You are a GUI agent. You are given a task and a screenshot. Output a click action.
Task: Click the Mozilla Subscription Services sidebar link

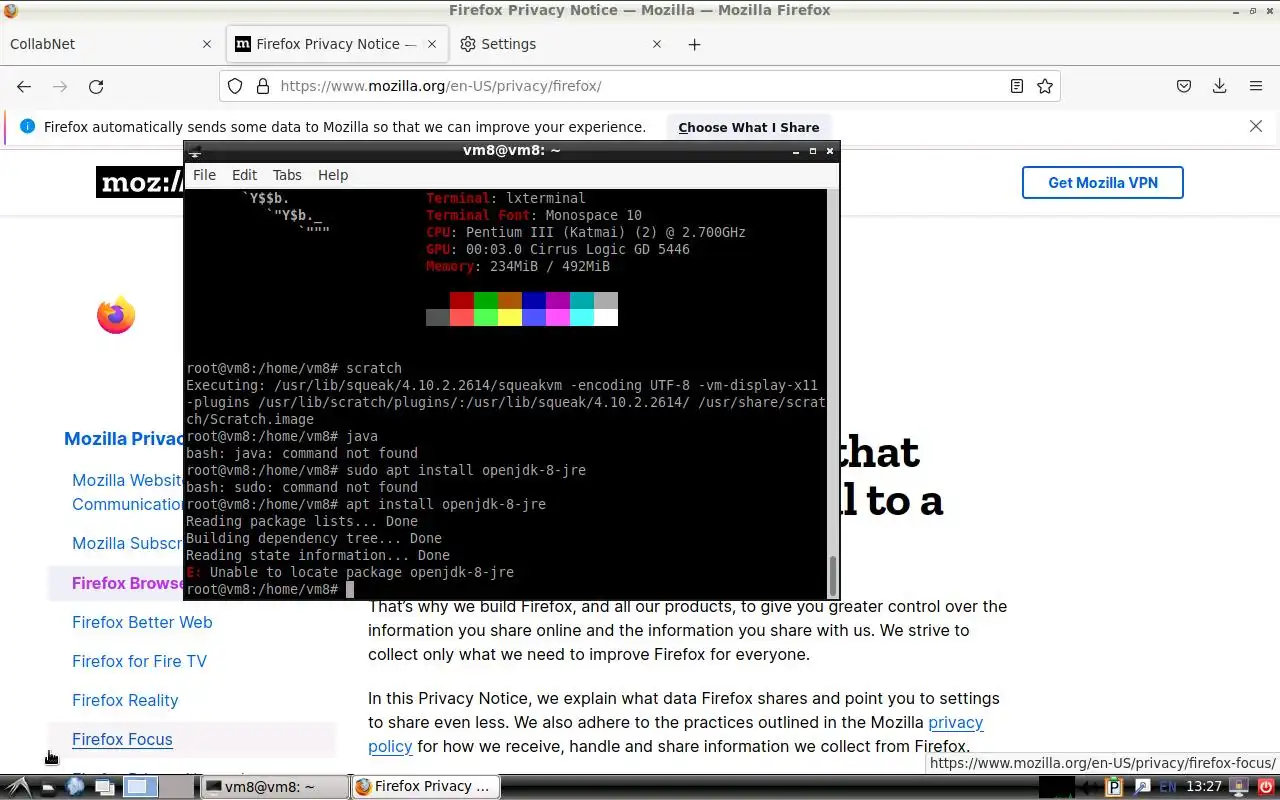pyautogui.click(x=127, y=544)
